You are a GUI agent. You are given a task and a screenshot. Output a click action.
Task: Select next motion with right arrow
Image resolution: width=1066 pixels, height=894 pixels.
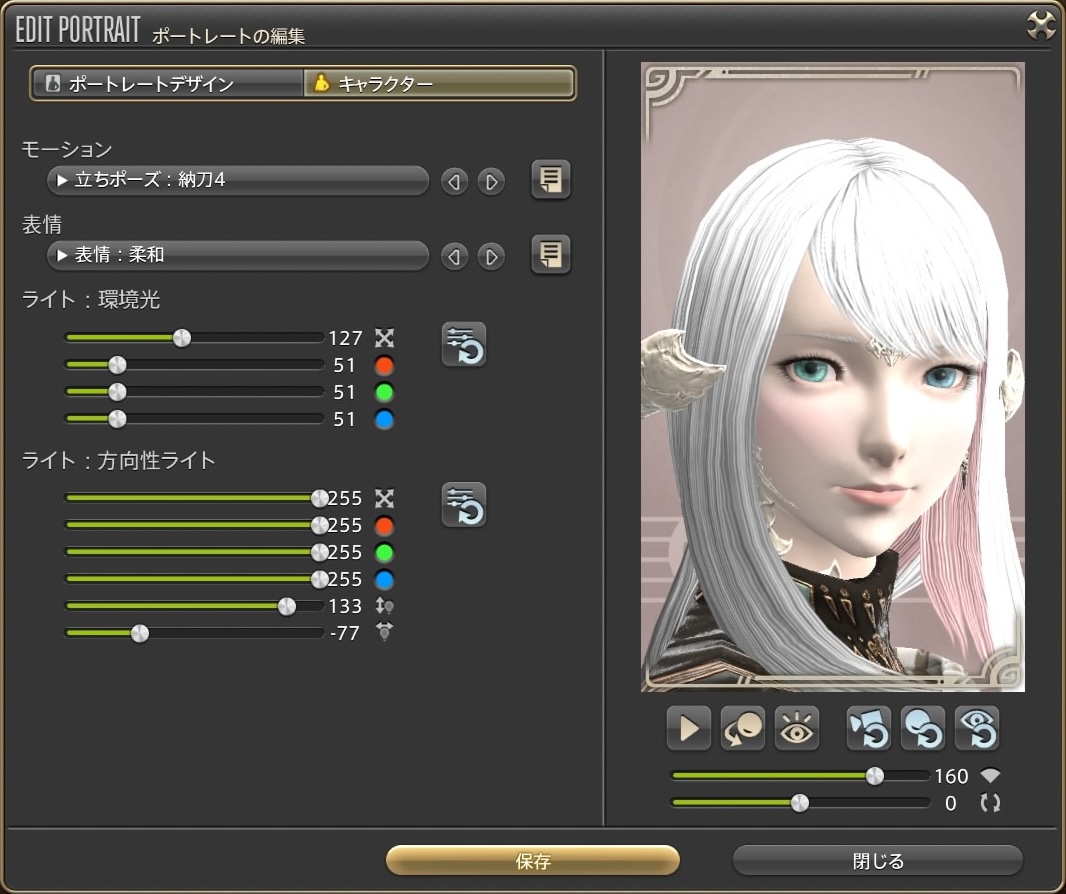coord(490,182)
